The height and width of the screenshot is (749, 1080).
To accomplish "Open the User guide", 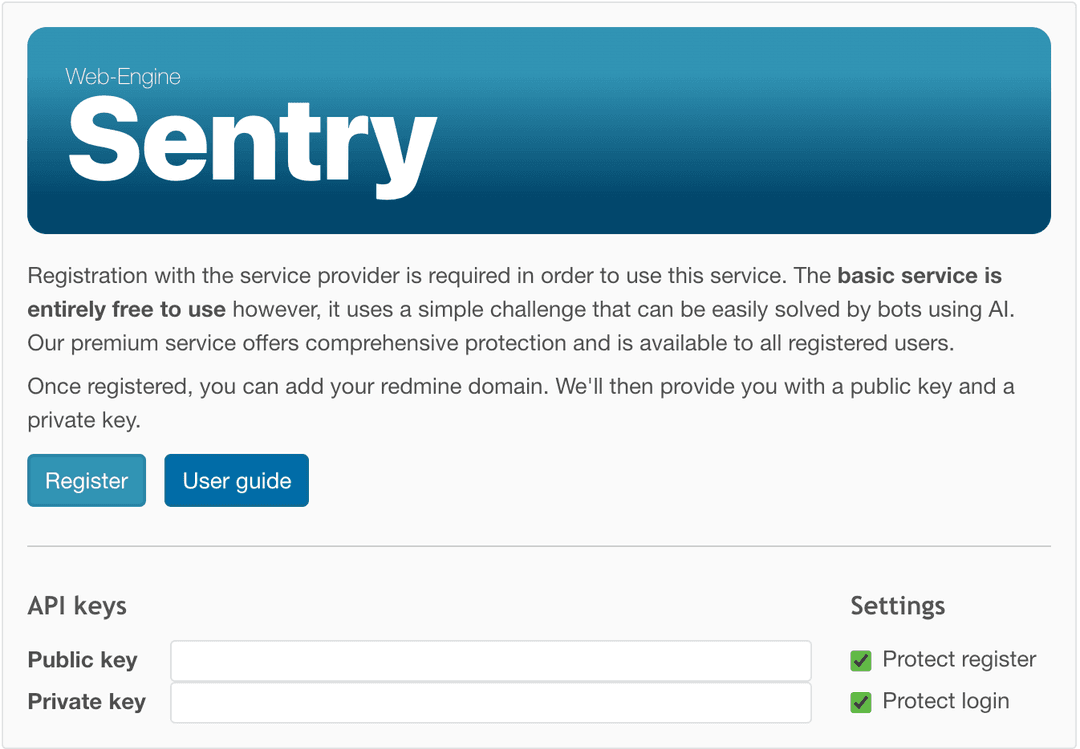I will point(236,480).
